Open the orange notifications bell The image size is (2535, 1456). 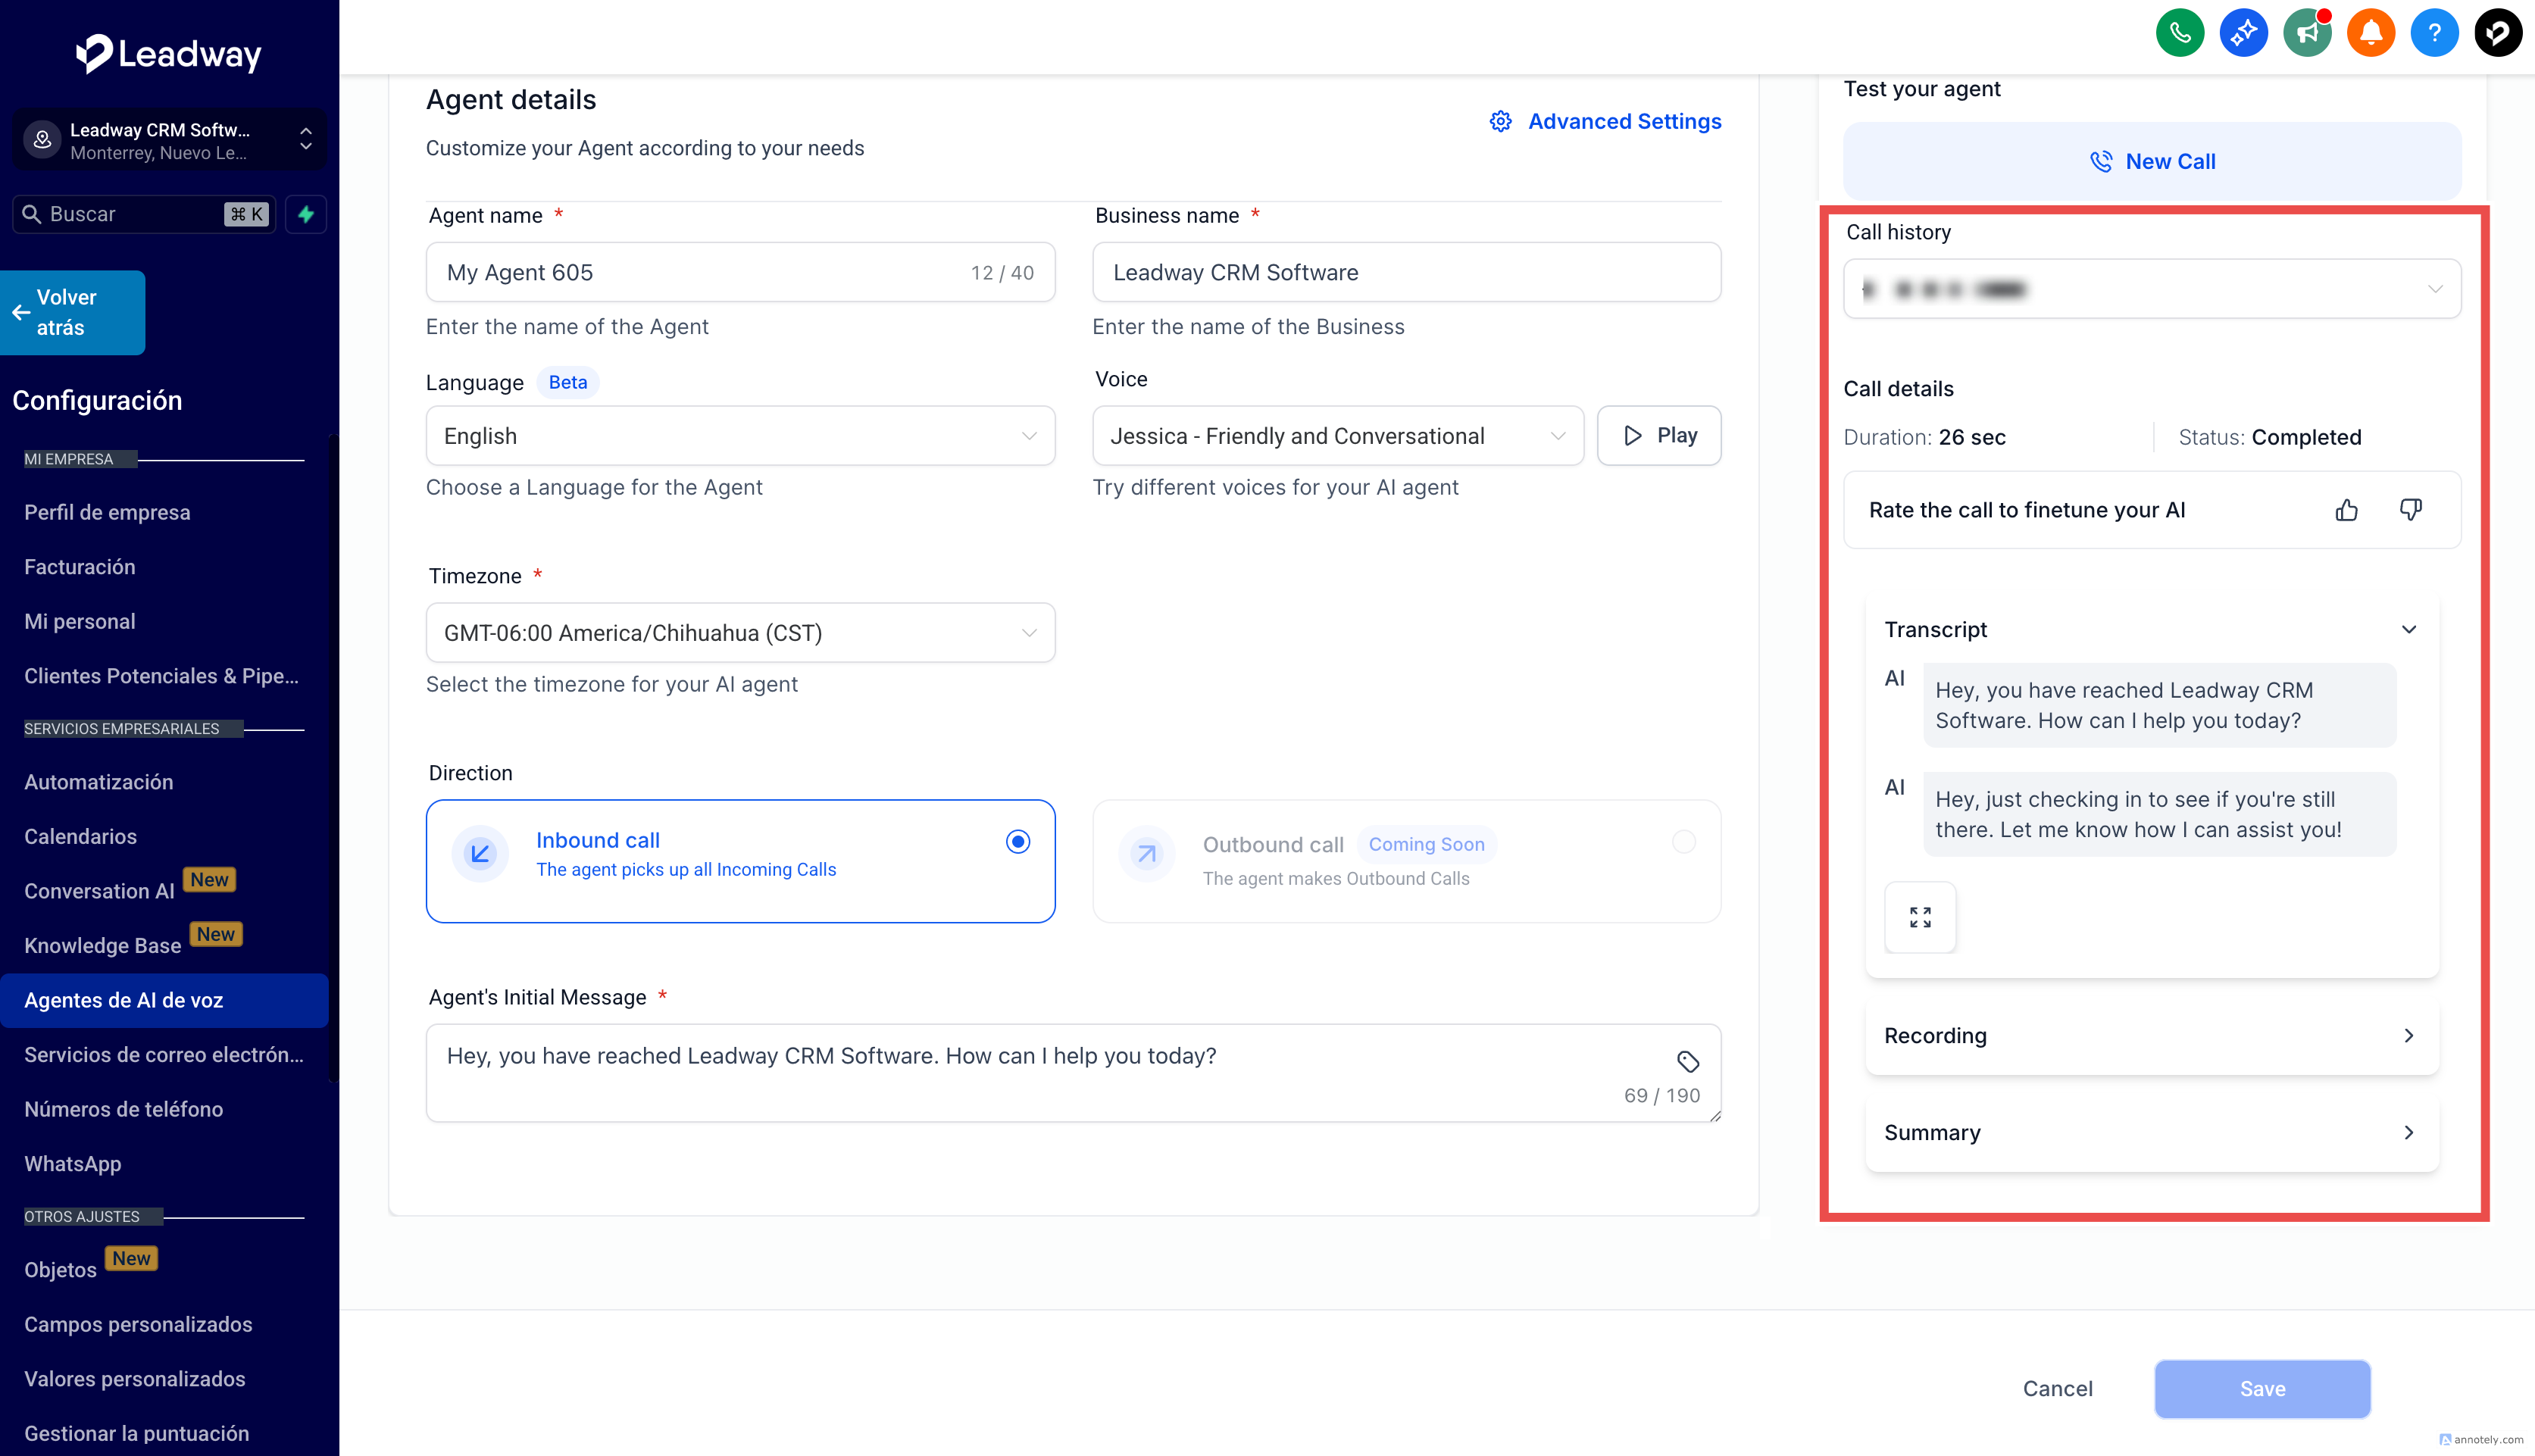point(2370,33)
